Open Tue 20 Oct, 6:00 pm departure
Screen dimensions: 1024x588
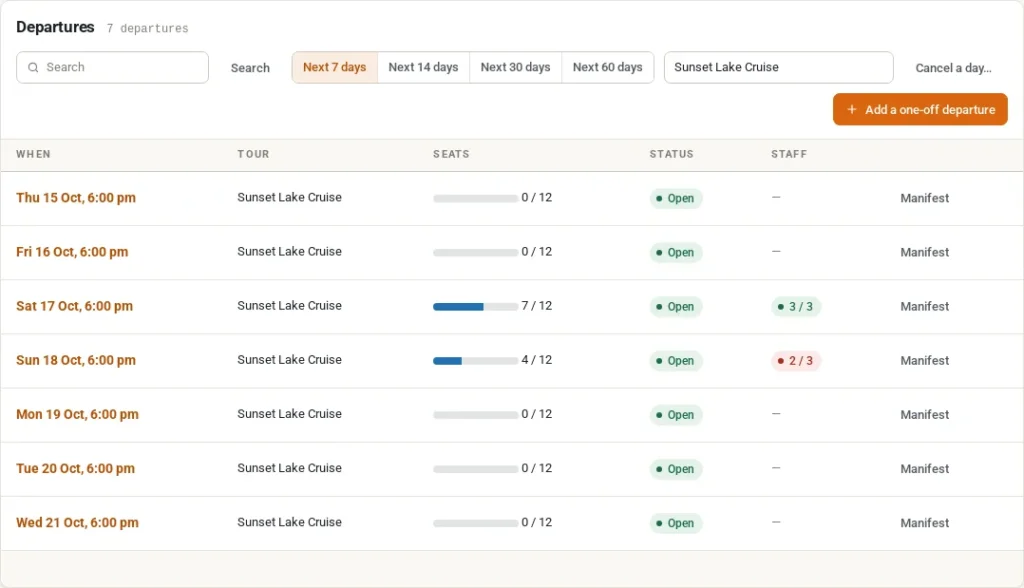pyautogui.click(x=75, y=469)
